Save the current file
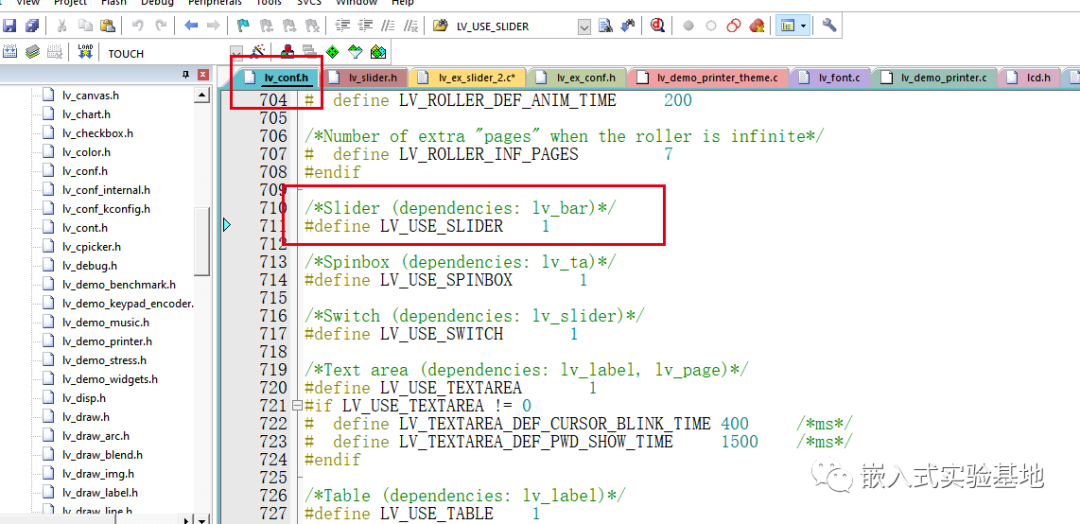The height and width of the screenshot is (524, 1080). 9,26
